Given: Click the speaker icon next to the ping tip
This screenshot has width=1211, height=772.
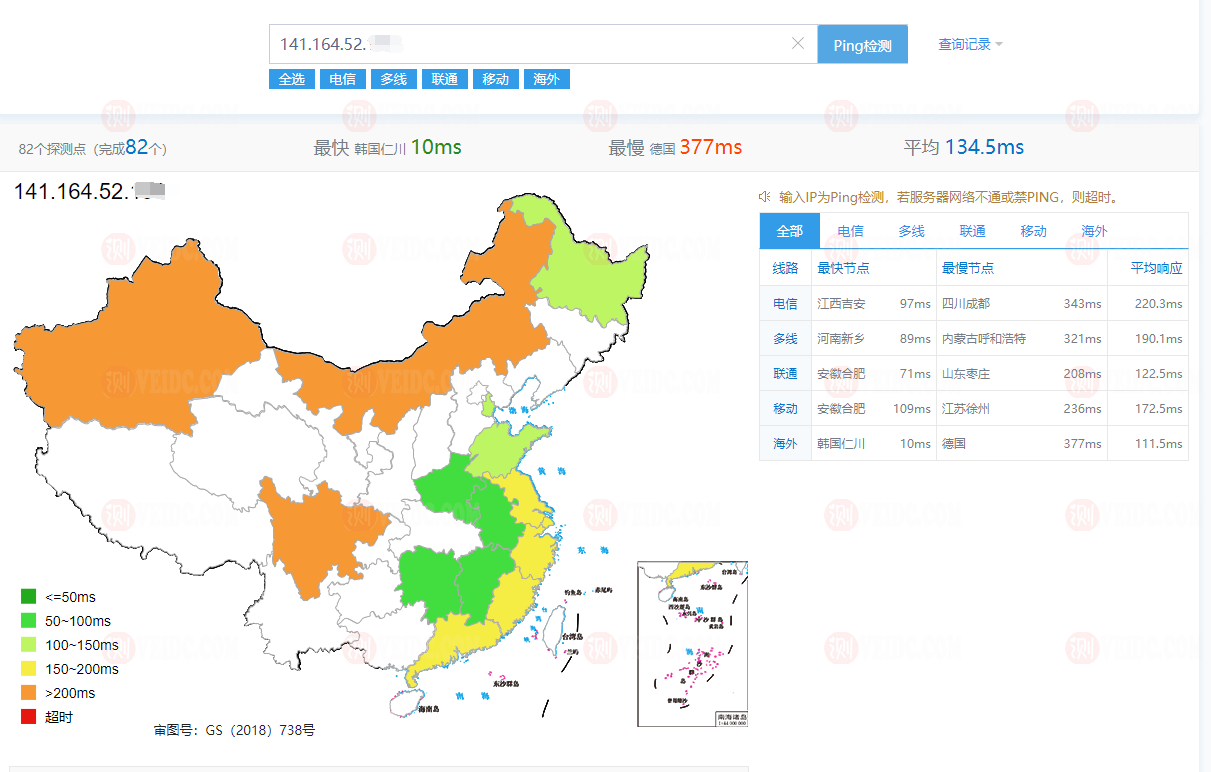Looking at the screenshot, I should pos(762,197).
